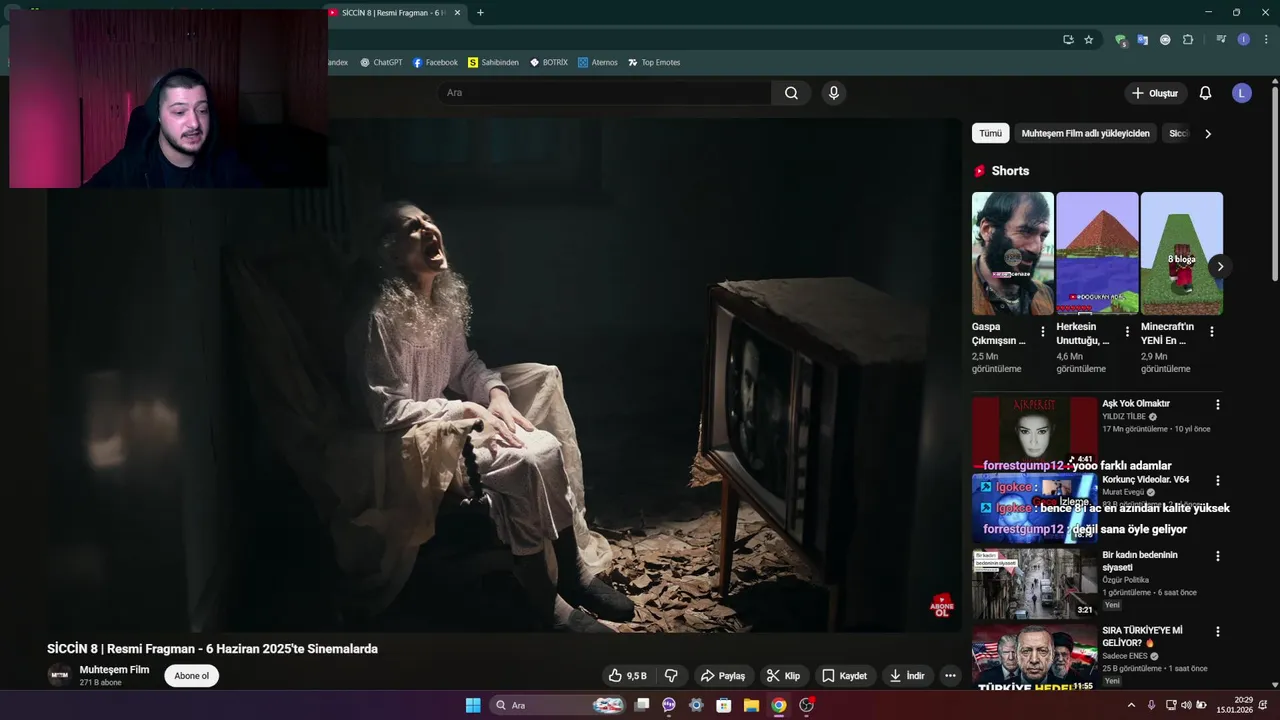This screenshot has width=1280, height=720.
Task: Open options menu for Herkesin Unuttuğu short
Action: (x=1127, y=332)
